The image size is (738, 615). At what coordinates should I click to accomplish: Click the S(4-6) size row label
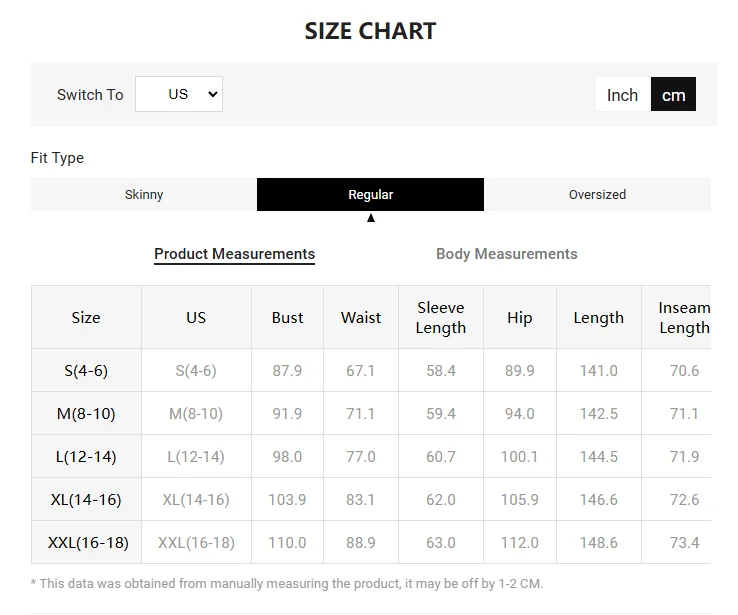click(86, 371)
